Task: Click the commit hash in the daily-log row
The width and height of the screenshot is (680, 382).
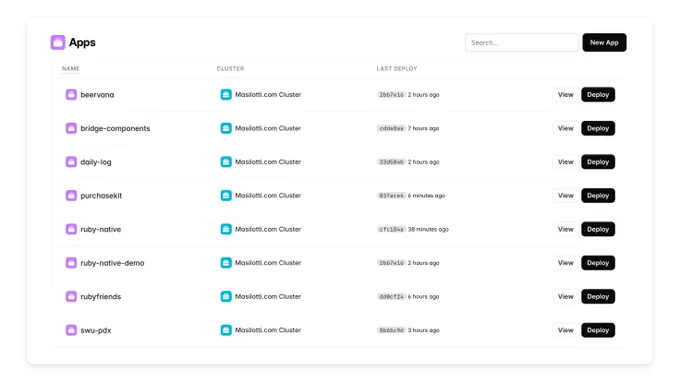Action: (391, 162)
